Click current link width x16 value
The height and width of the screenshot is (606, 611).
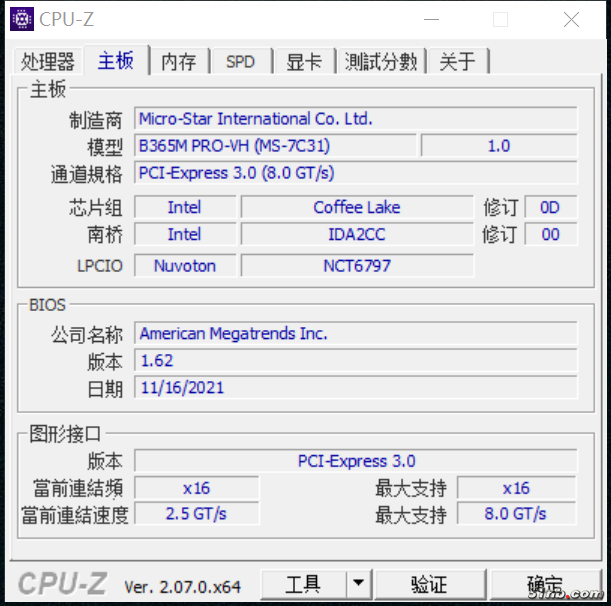(196, 488)
